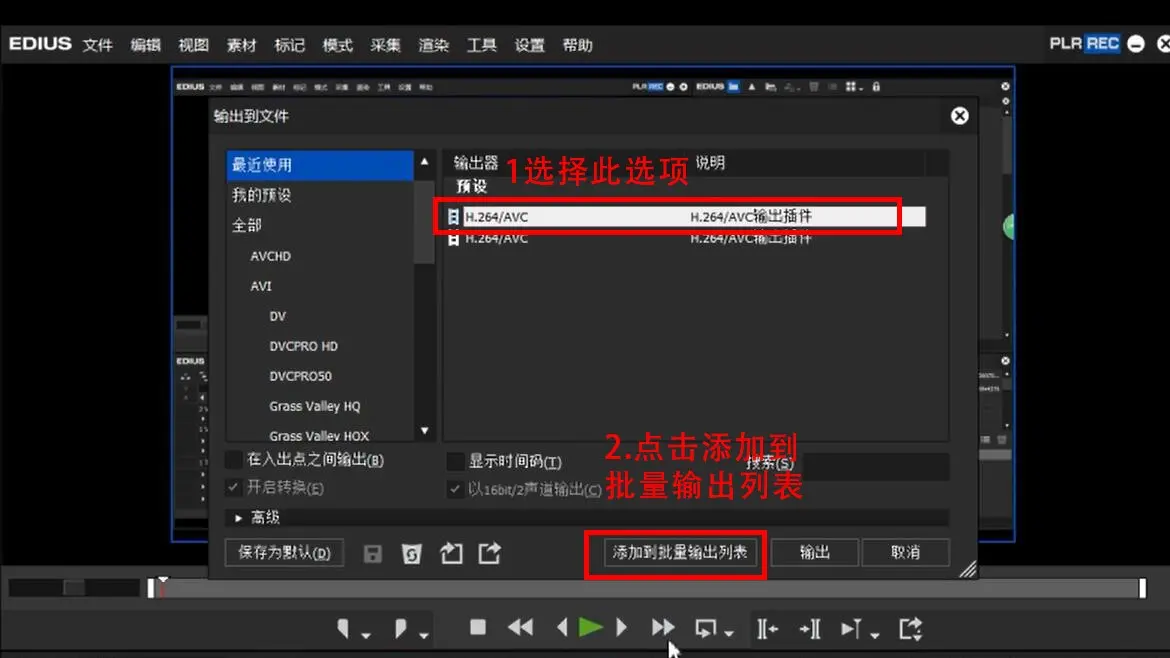The height and width of the screenshot is (658, 1170).
Task: Click the 取消 button
Action: point(905,552)
